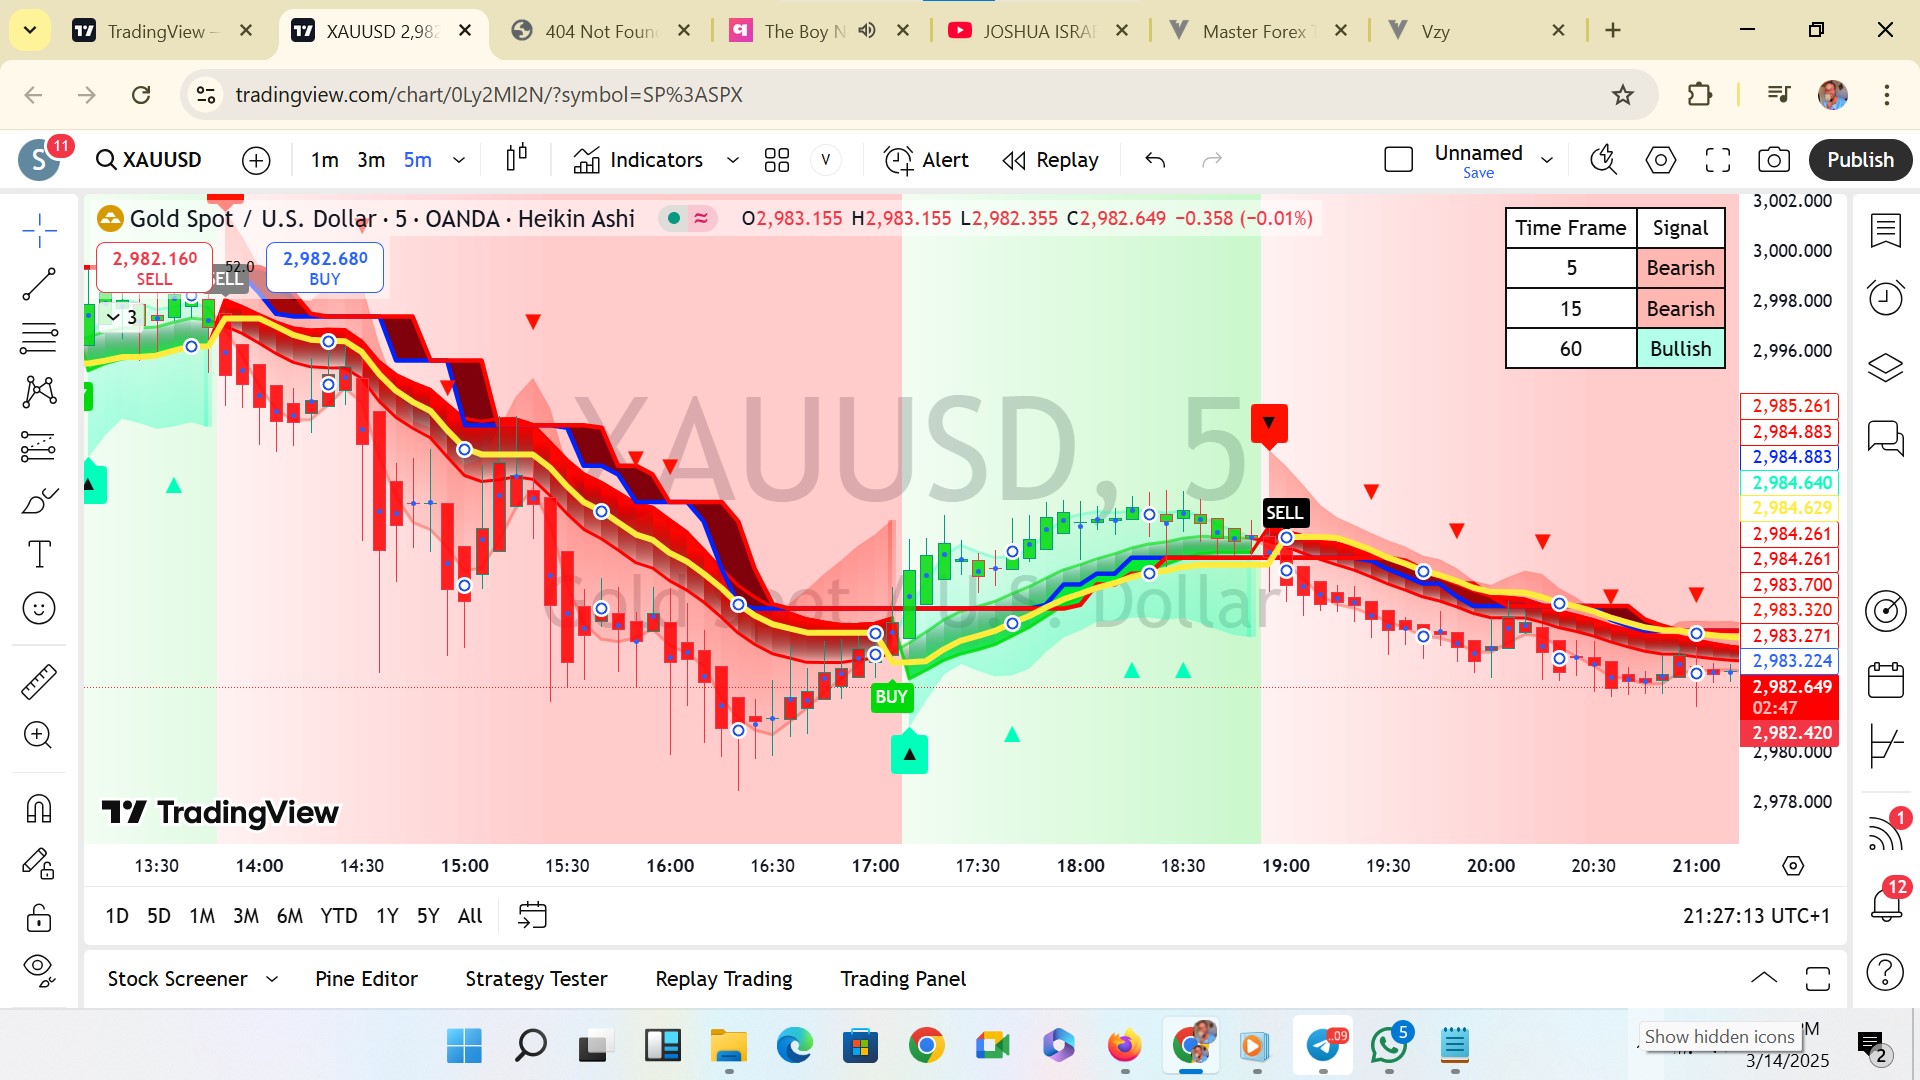The height and width of the screenshot is (1080, 1920).
Task: Open the Help Center question icon
Action: pos(1885,972)
